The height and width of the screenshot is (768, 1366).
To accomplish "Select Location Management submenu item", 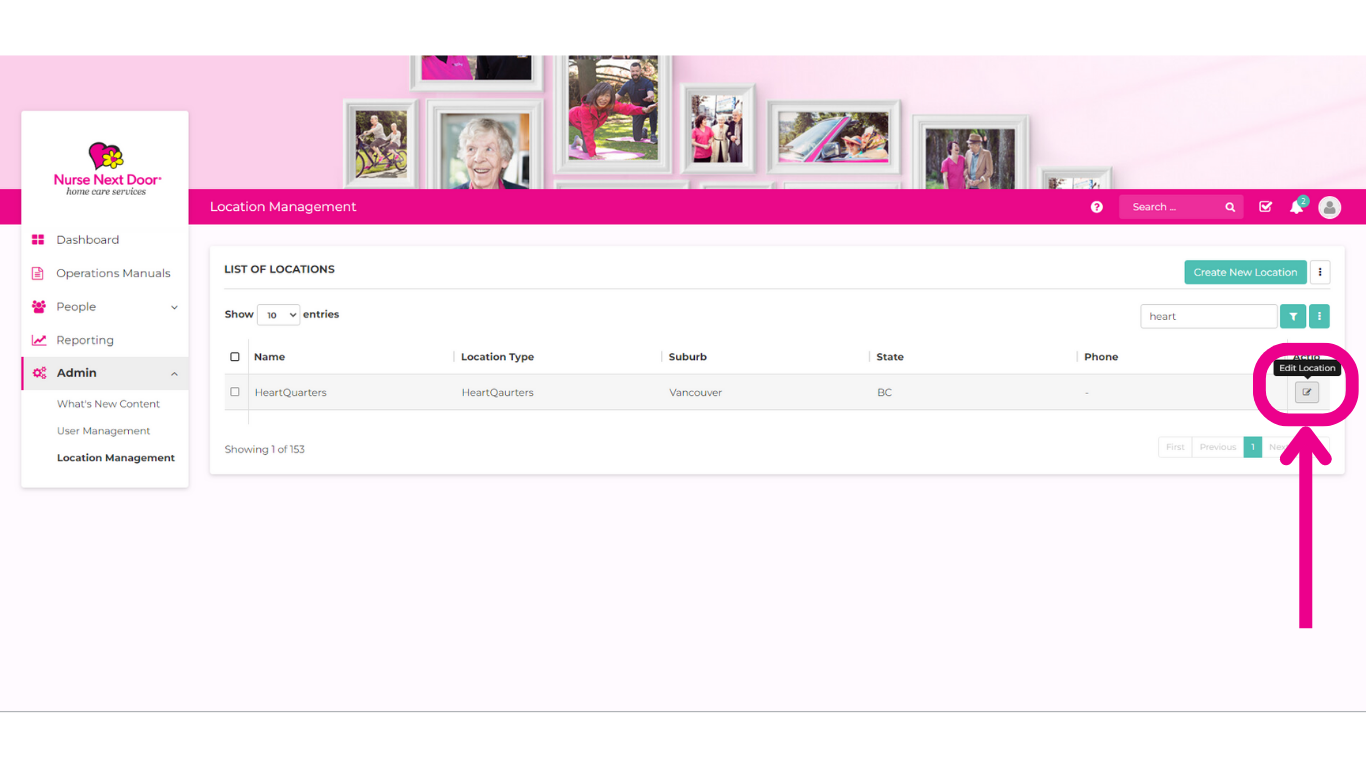I will [116, 458].
